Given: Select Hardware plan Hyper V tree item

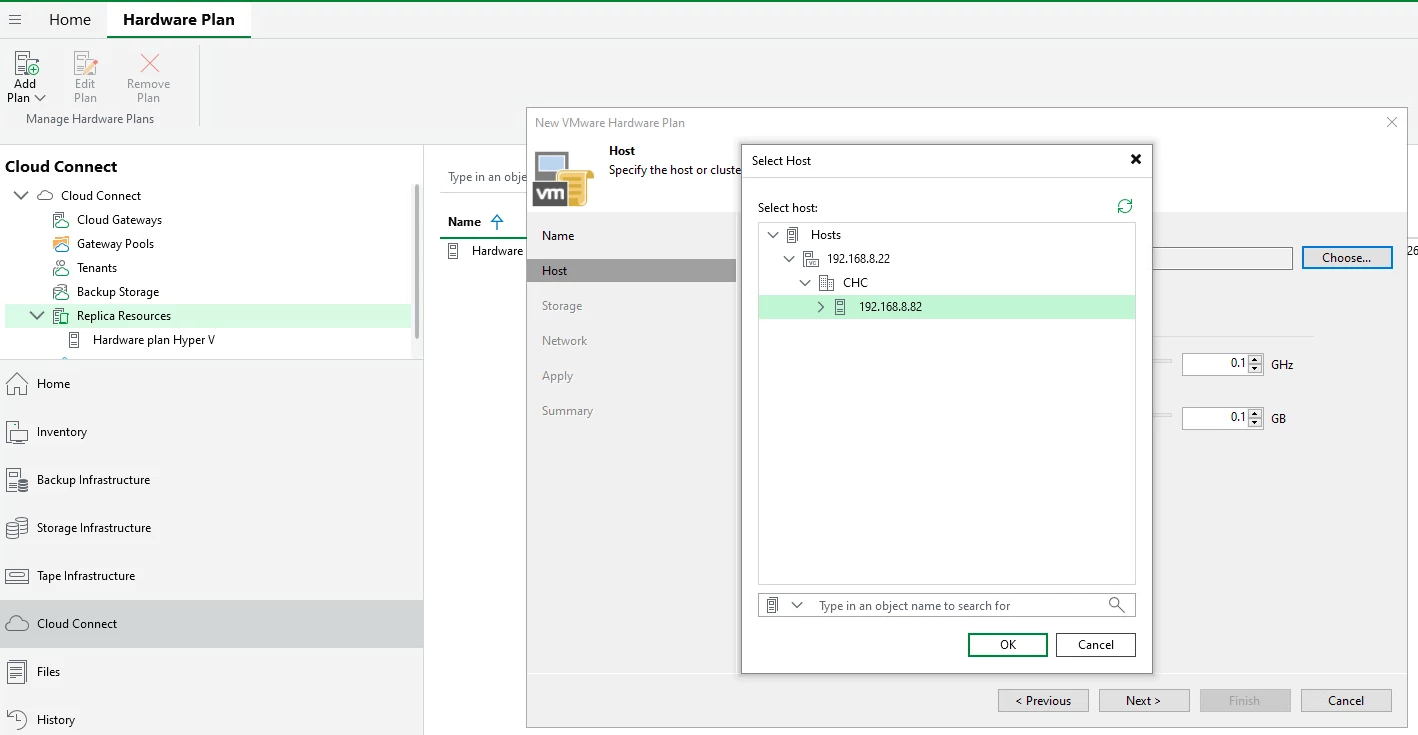Looking at the screenshot, I should [x=153, y=340].
